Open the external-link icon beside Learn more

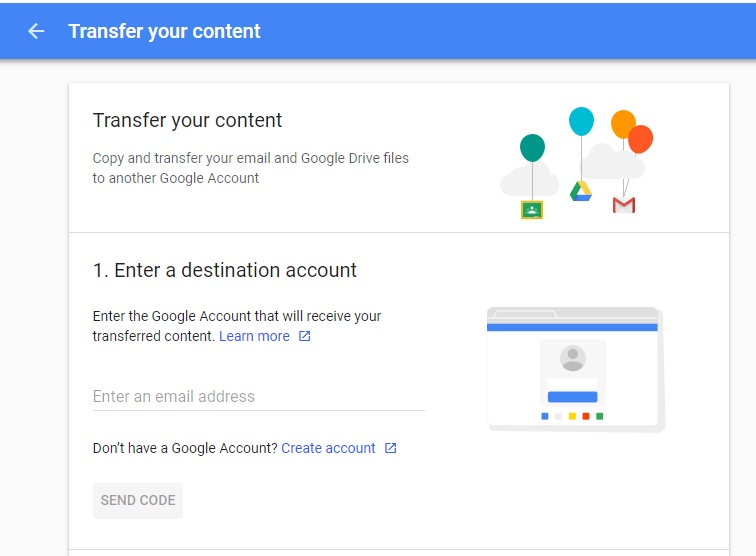[304, 336]
